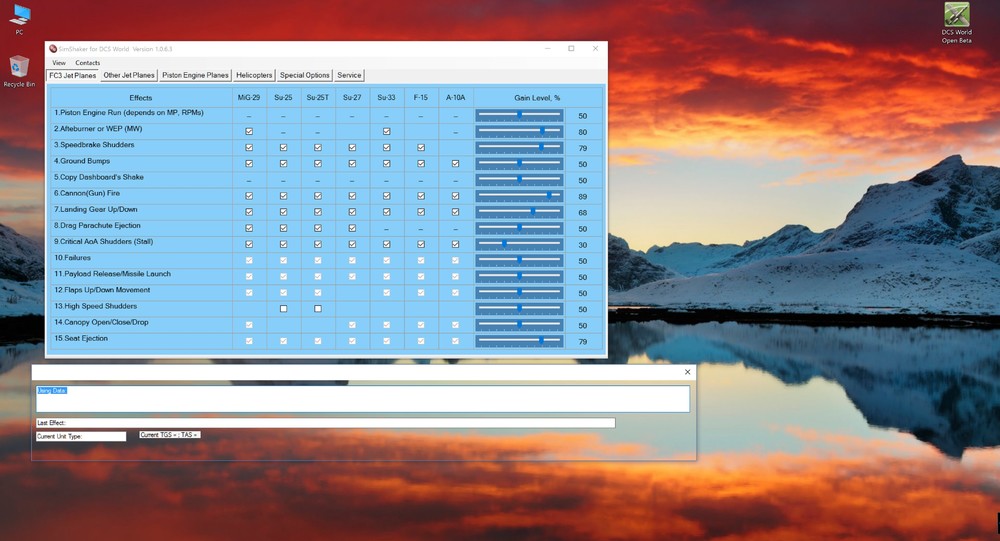Viewport: 1000px width, 541px height.
Task: Toggle Flaps Up/Down checkbox for A-10A
Action: pos(455,293)
